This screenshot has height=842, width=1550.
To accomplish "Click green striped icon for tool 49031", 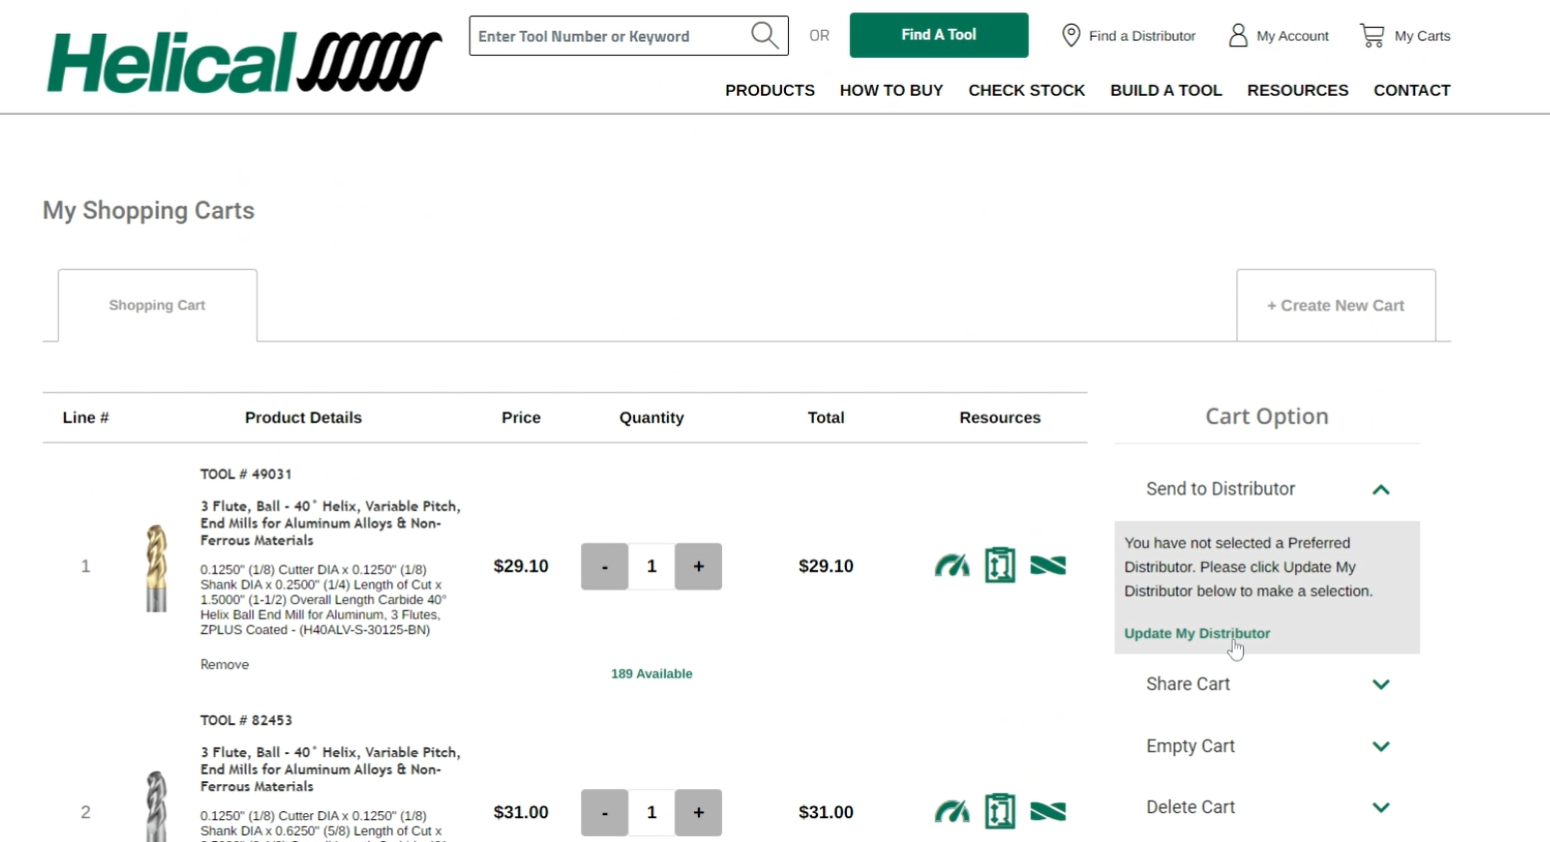I will (x=1048, y=566).
